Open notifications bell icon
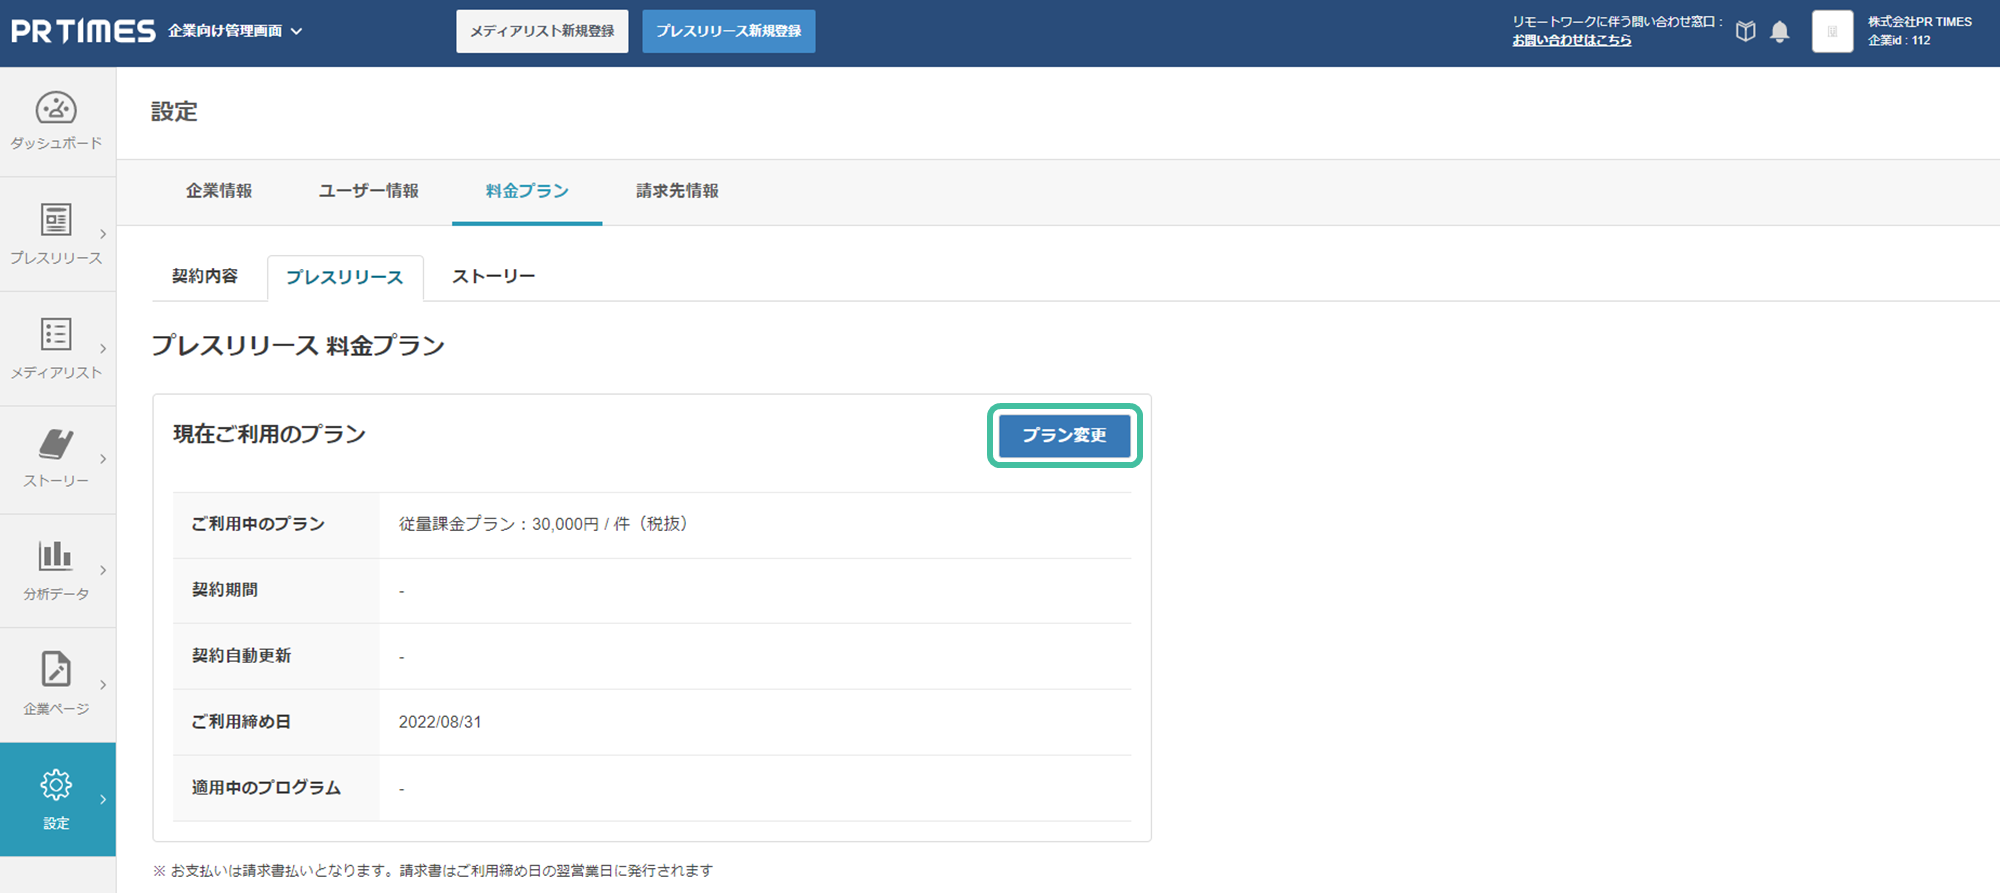This screenshot has height=893, width=2000. tap(1780, 32)
